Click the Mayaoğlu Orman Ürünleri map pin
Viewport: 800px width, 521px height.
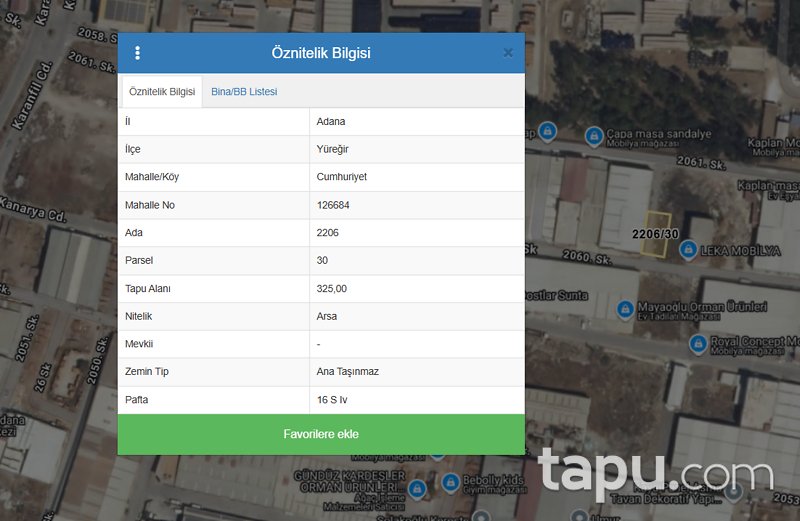coord(626,309)
